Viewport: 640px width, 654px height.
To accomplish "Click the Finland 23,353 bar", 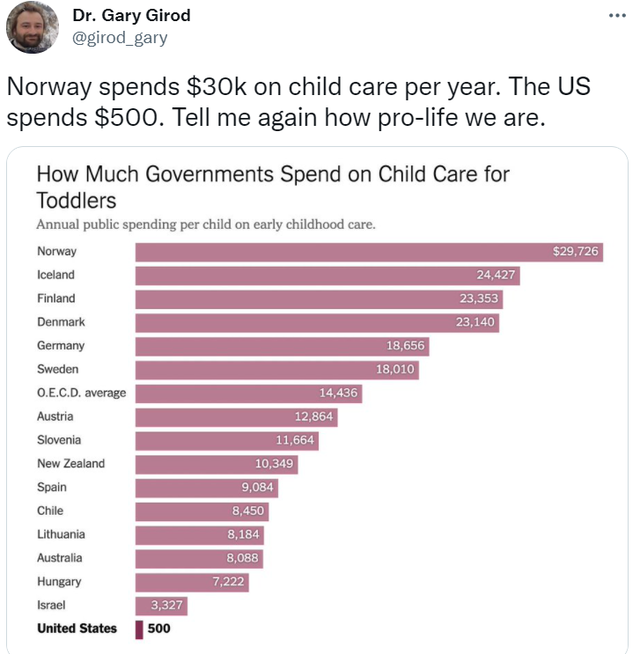I will [x=319, y=299].
